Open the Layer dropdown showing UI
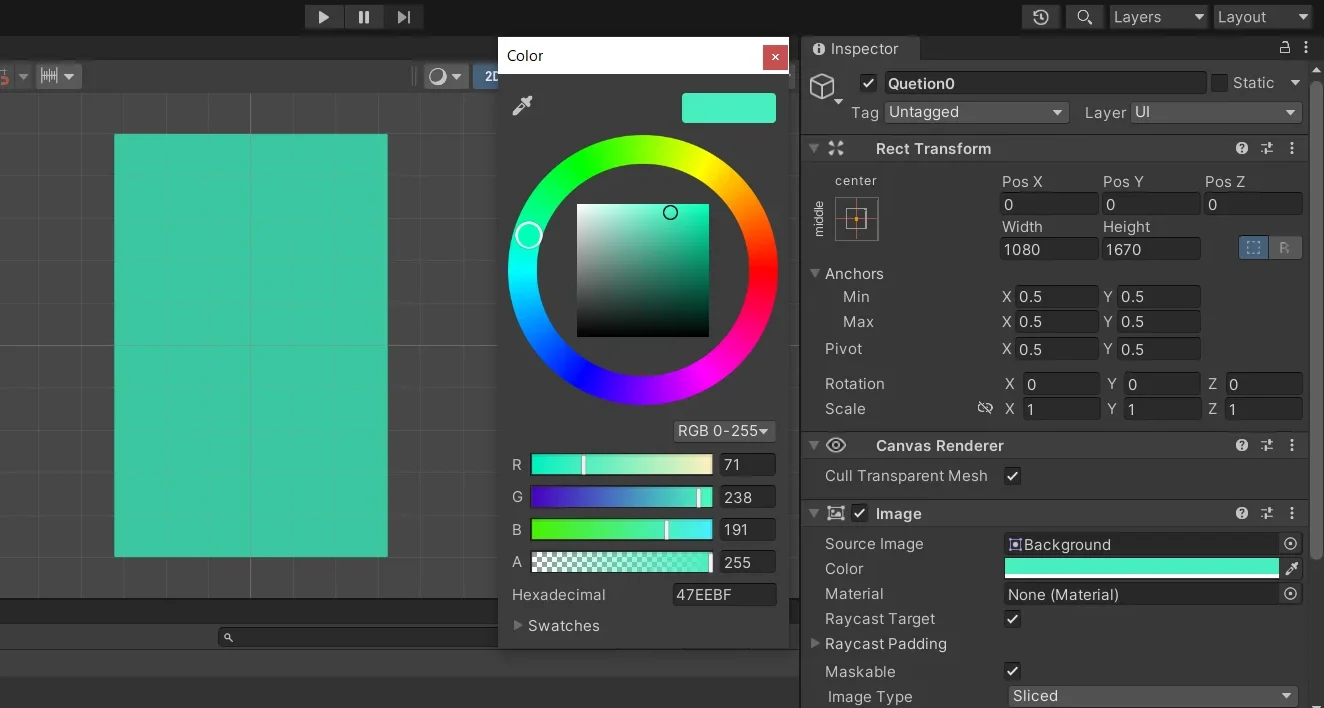This screenshot has width=1324, height=708. click(x=1215, y=112)
